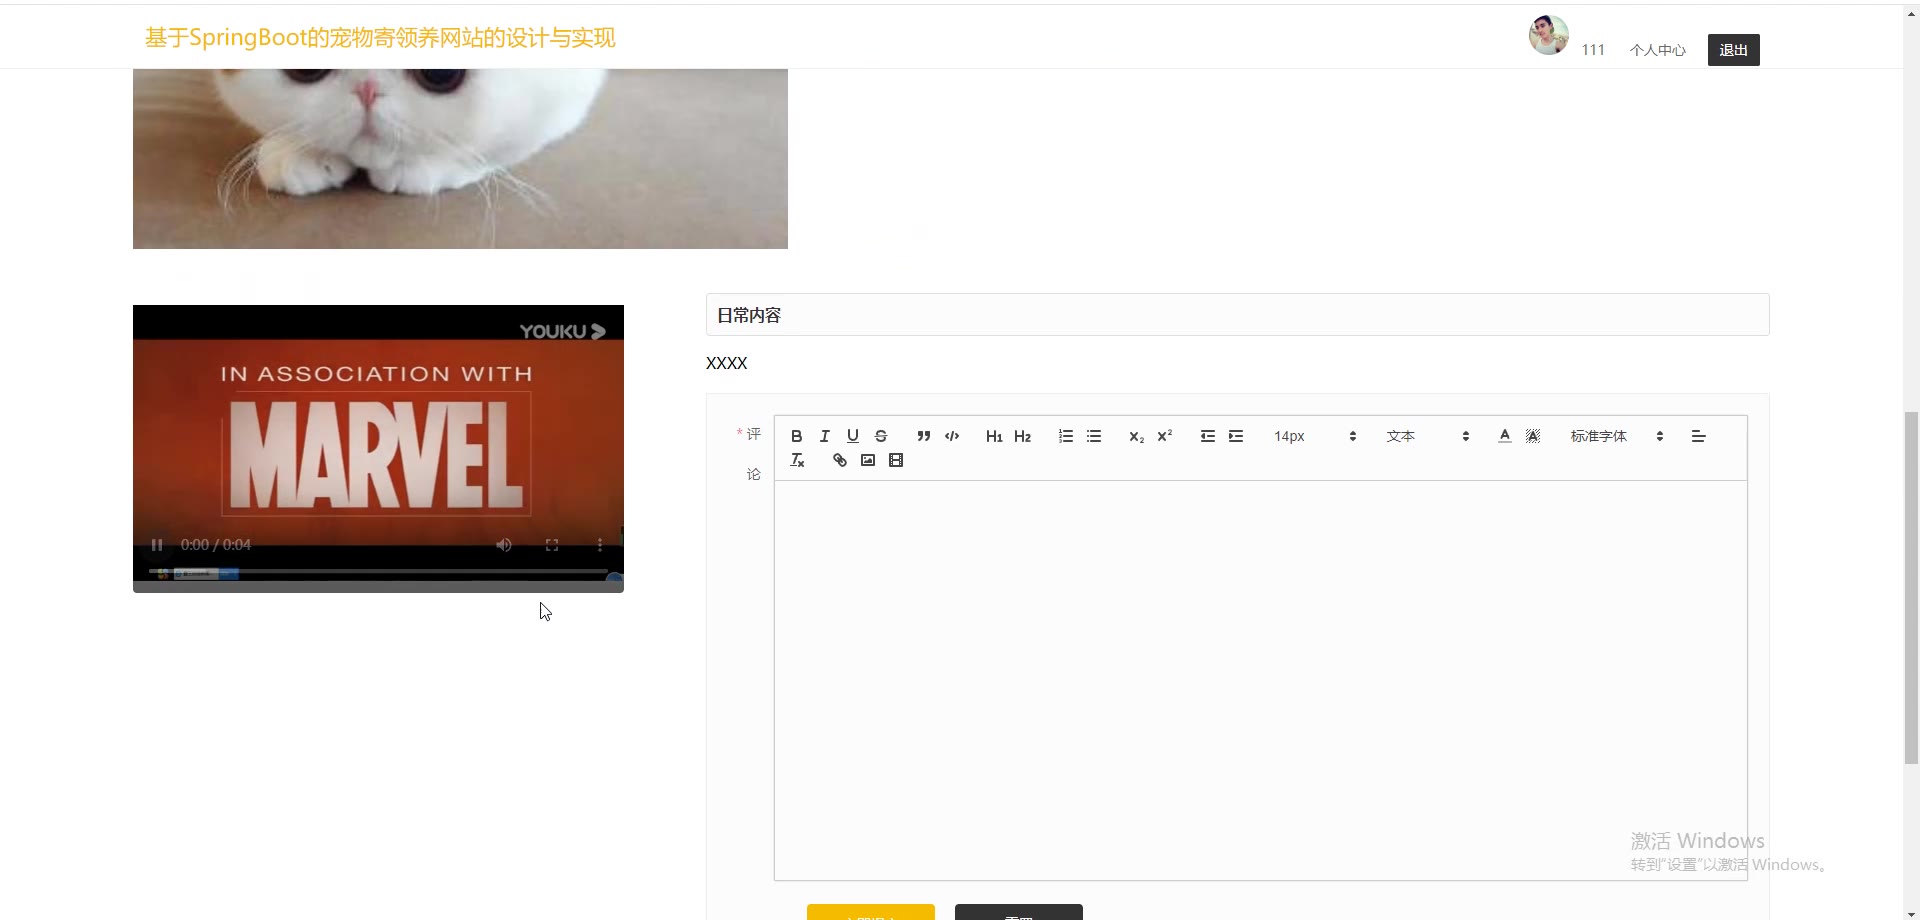
Task: Insert an image into the comment
Action: point(867,460)
